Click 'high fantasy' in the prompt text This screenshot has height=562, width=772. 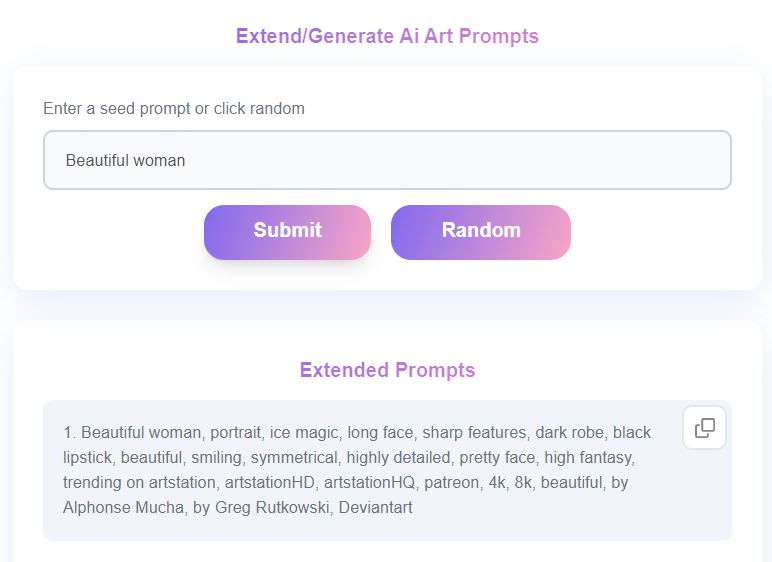[x=588, y=458]
